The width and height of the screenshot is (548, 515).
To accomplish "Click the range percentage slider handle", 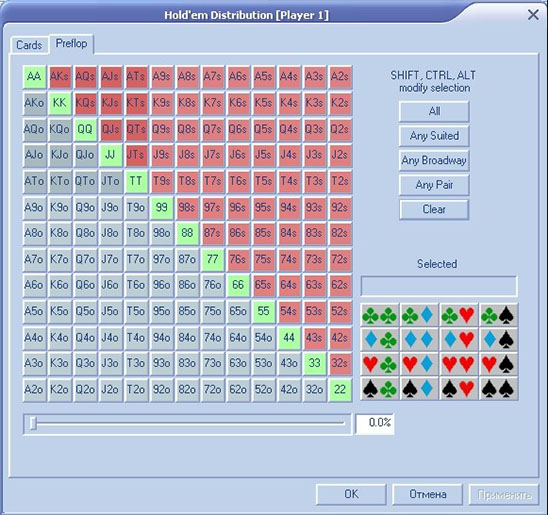I will [33, 423].
